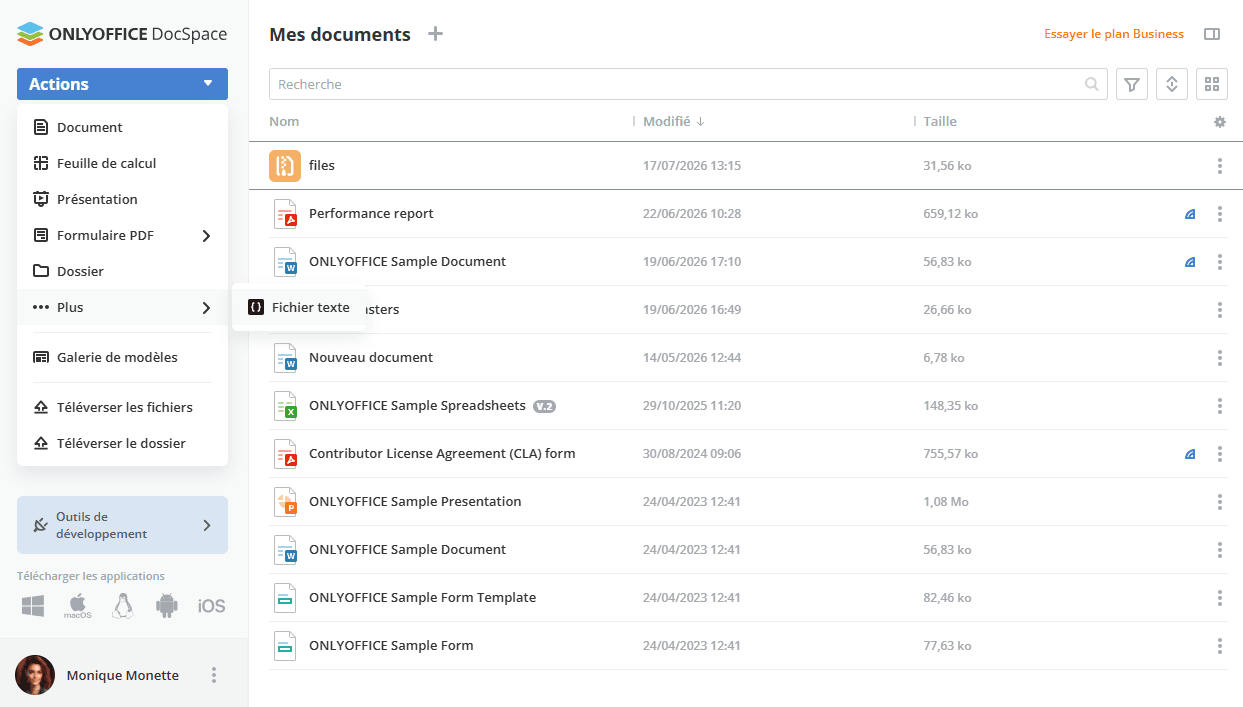This screenshot has height=707, width=1243.
Task: Select Dossier menu item
Action: (122, 271)
